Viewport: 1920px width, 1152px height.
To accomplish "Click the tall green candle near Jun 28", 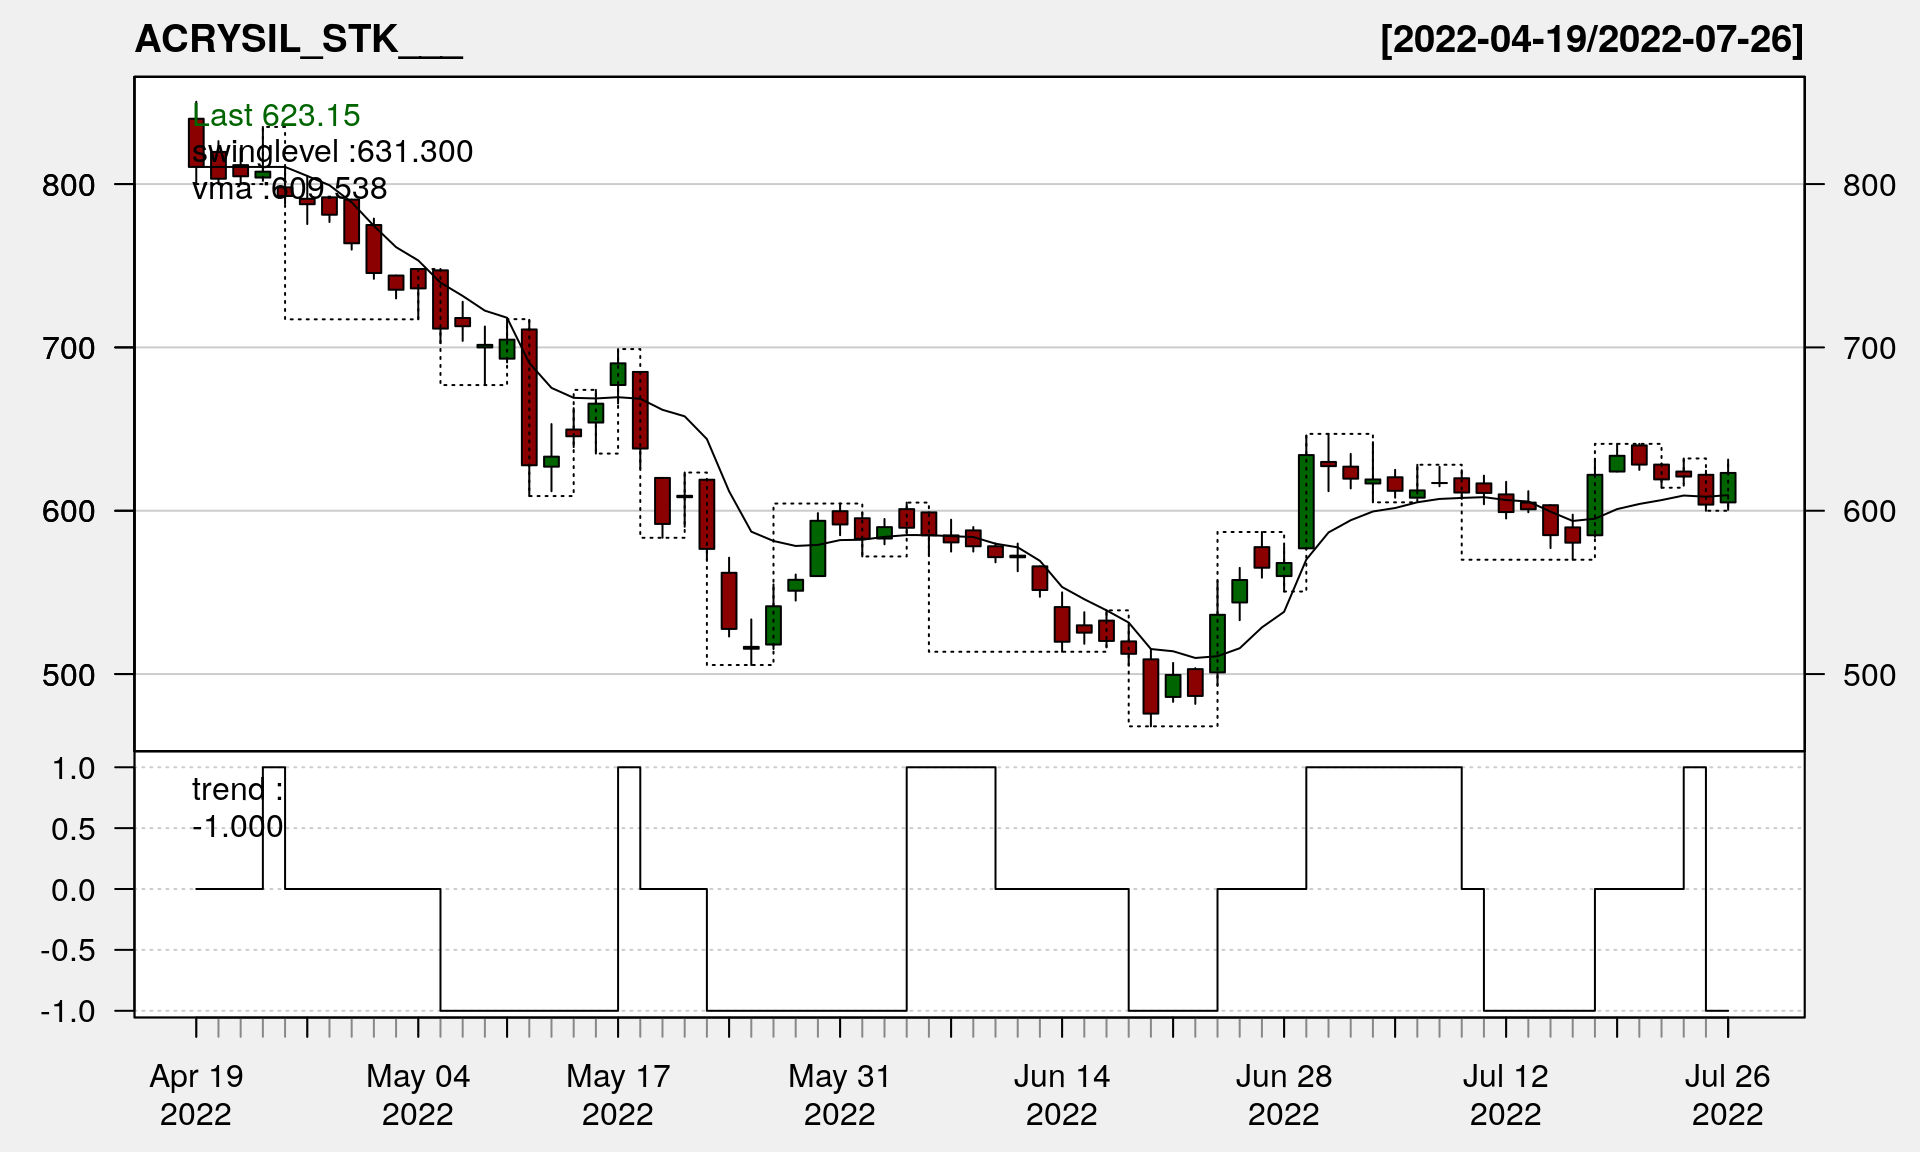I will point(1306,501).
